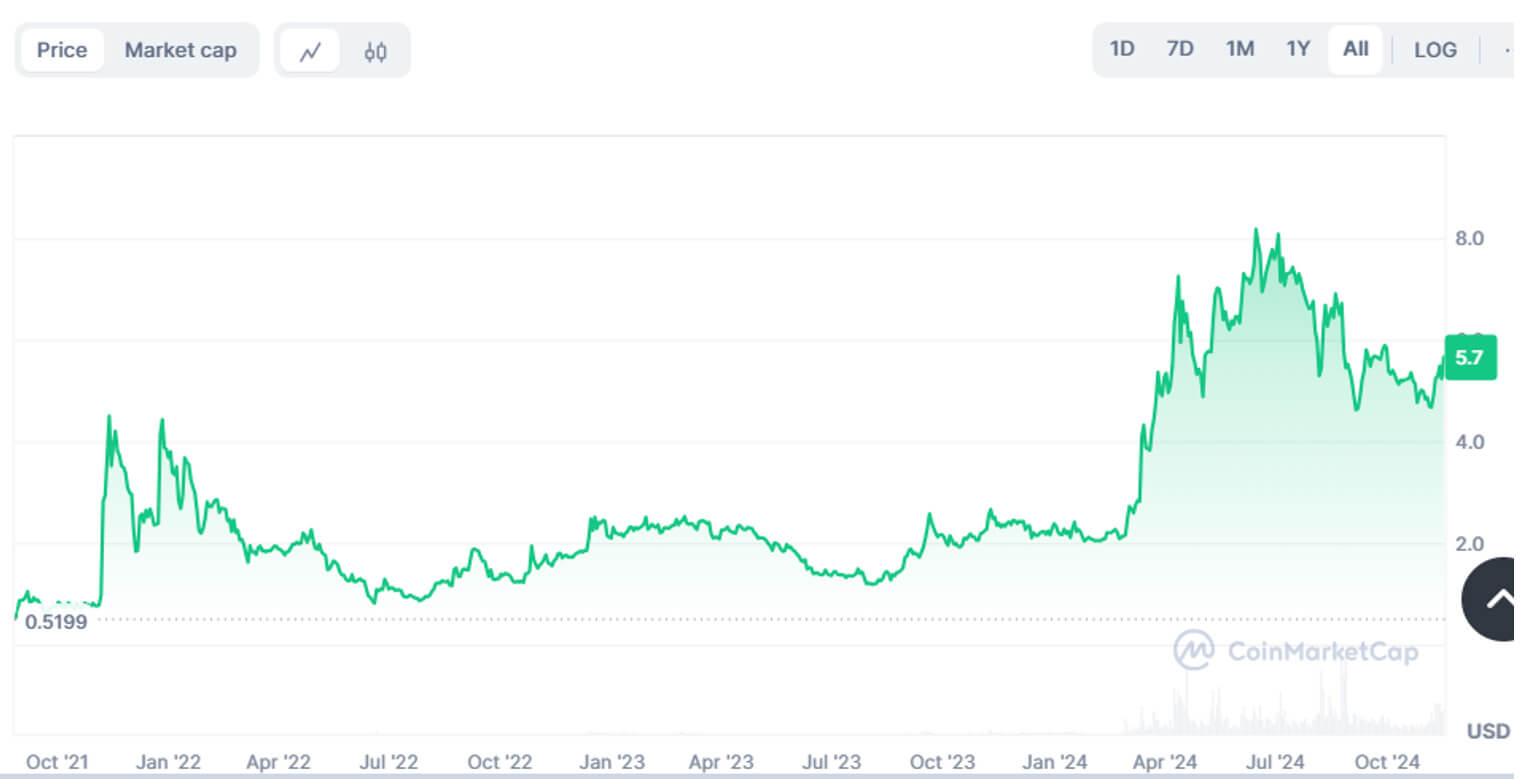The height and width of the screenshot is (779, 1526).
Task: Switch chart to Market cap
Action: tap(180, 50)
